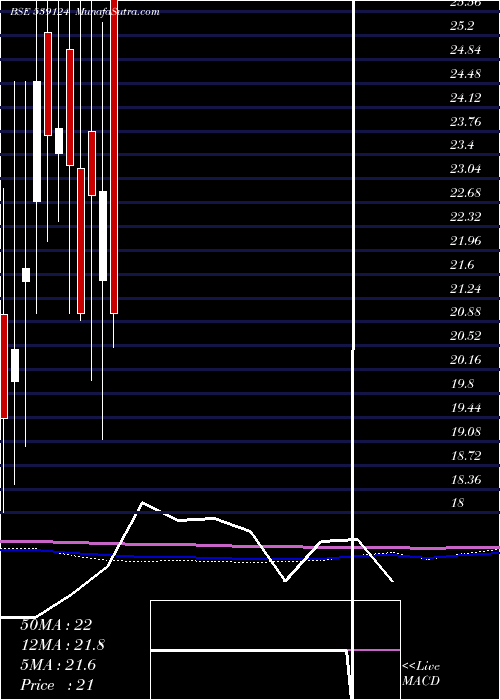500x700 pixels.
Task: Click the 20.52 price axis label
Action: (x=466, y=336)
